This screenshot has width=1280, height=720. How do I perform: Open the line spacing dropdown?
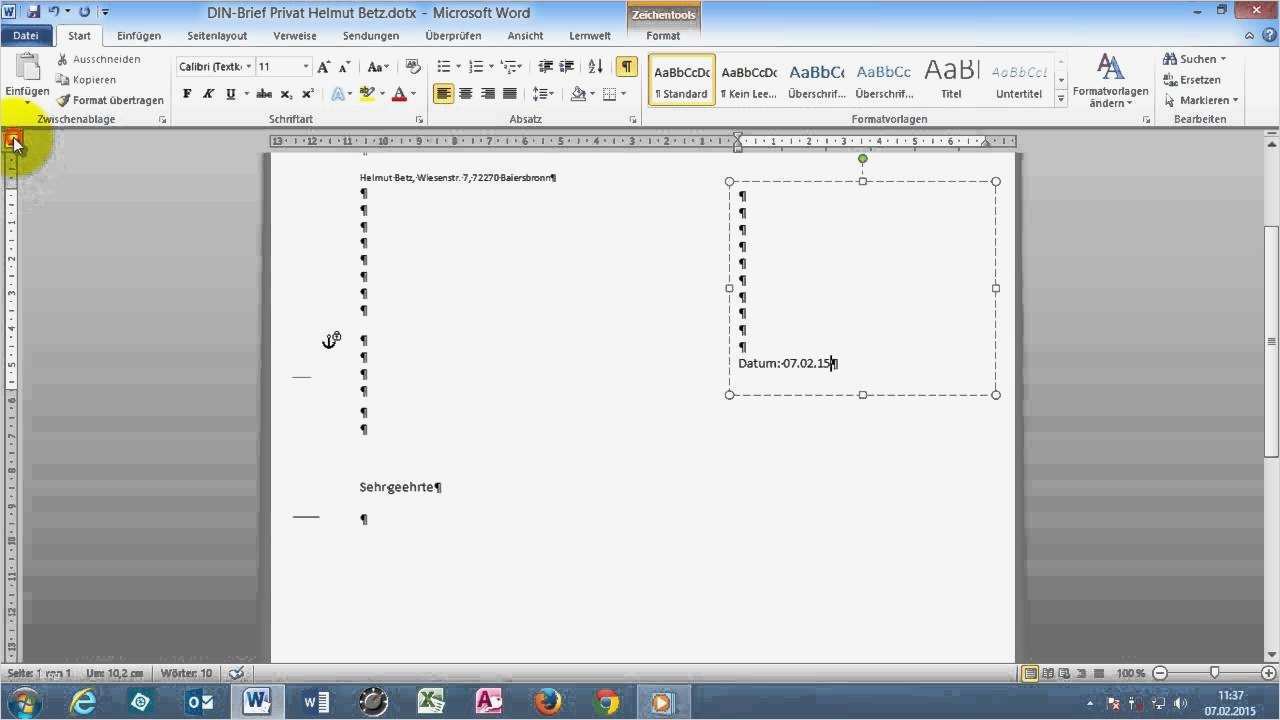[541, 93]
